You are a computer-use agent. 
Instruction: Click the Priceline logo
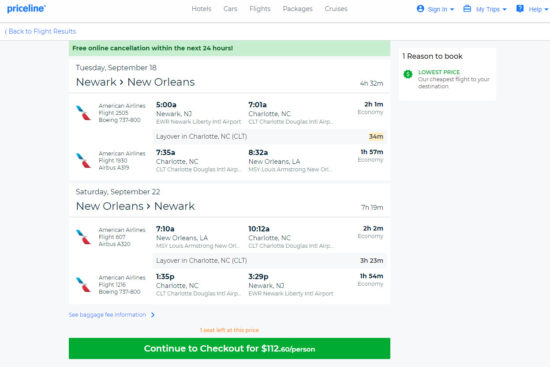point(26,8)
